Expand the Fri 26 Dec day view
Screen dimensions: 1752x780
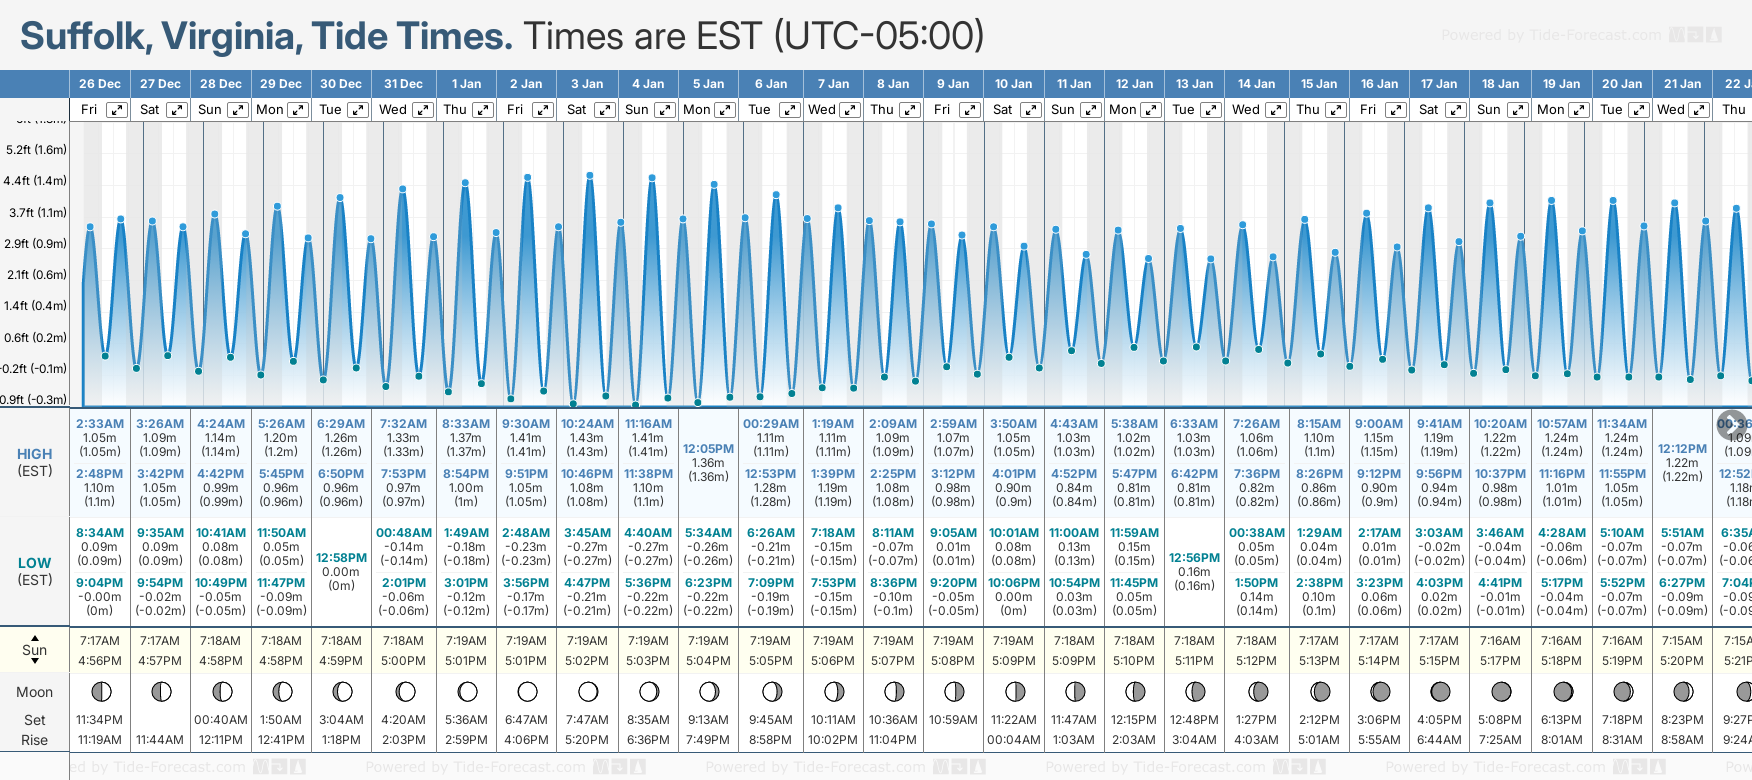coord(117,110)
